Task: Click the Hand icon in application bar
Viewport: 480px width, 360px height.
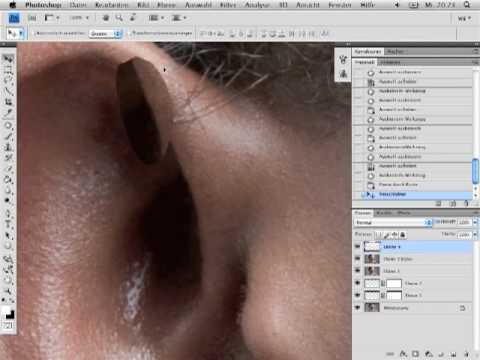Action: tap(106, 18)
